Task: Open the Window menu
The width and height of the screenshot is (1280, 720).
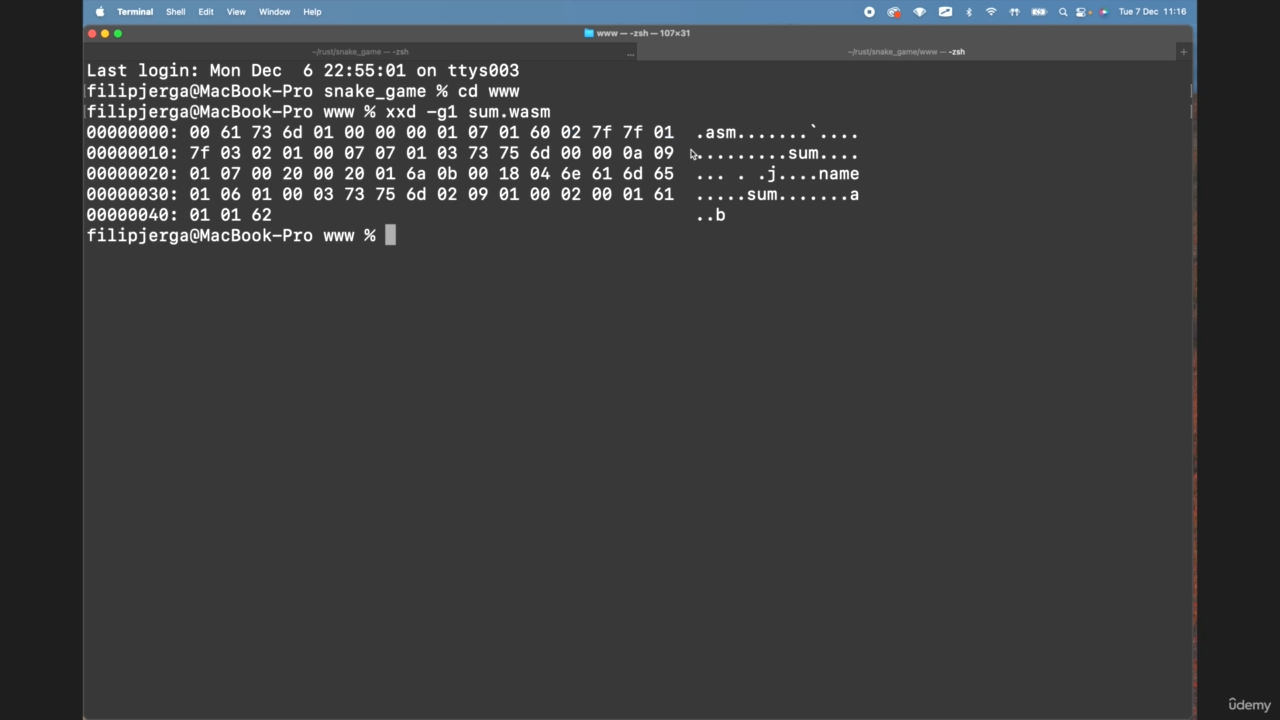Action: (274, 12)
